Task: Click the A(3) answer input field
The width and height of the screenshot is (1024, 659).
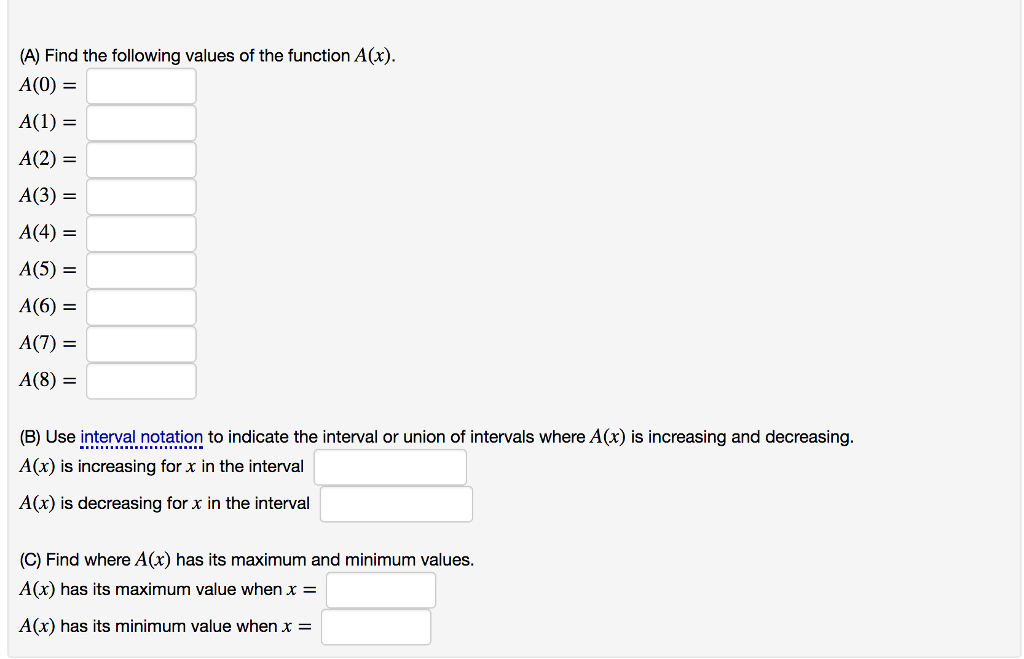Action: 140,196
